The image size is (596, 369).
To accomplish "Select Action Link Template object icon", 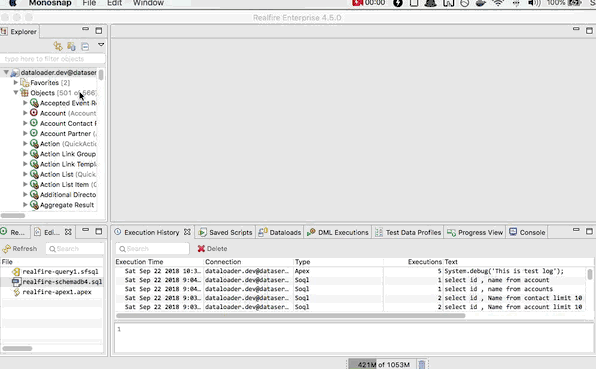I will pyautogui.click(x=34, y=164).
